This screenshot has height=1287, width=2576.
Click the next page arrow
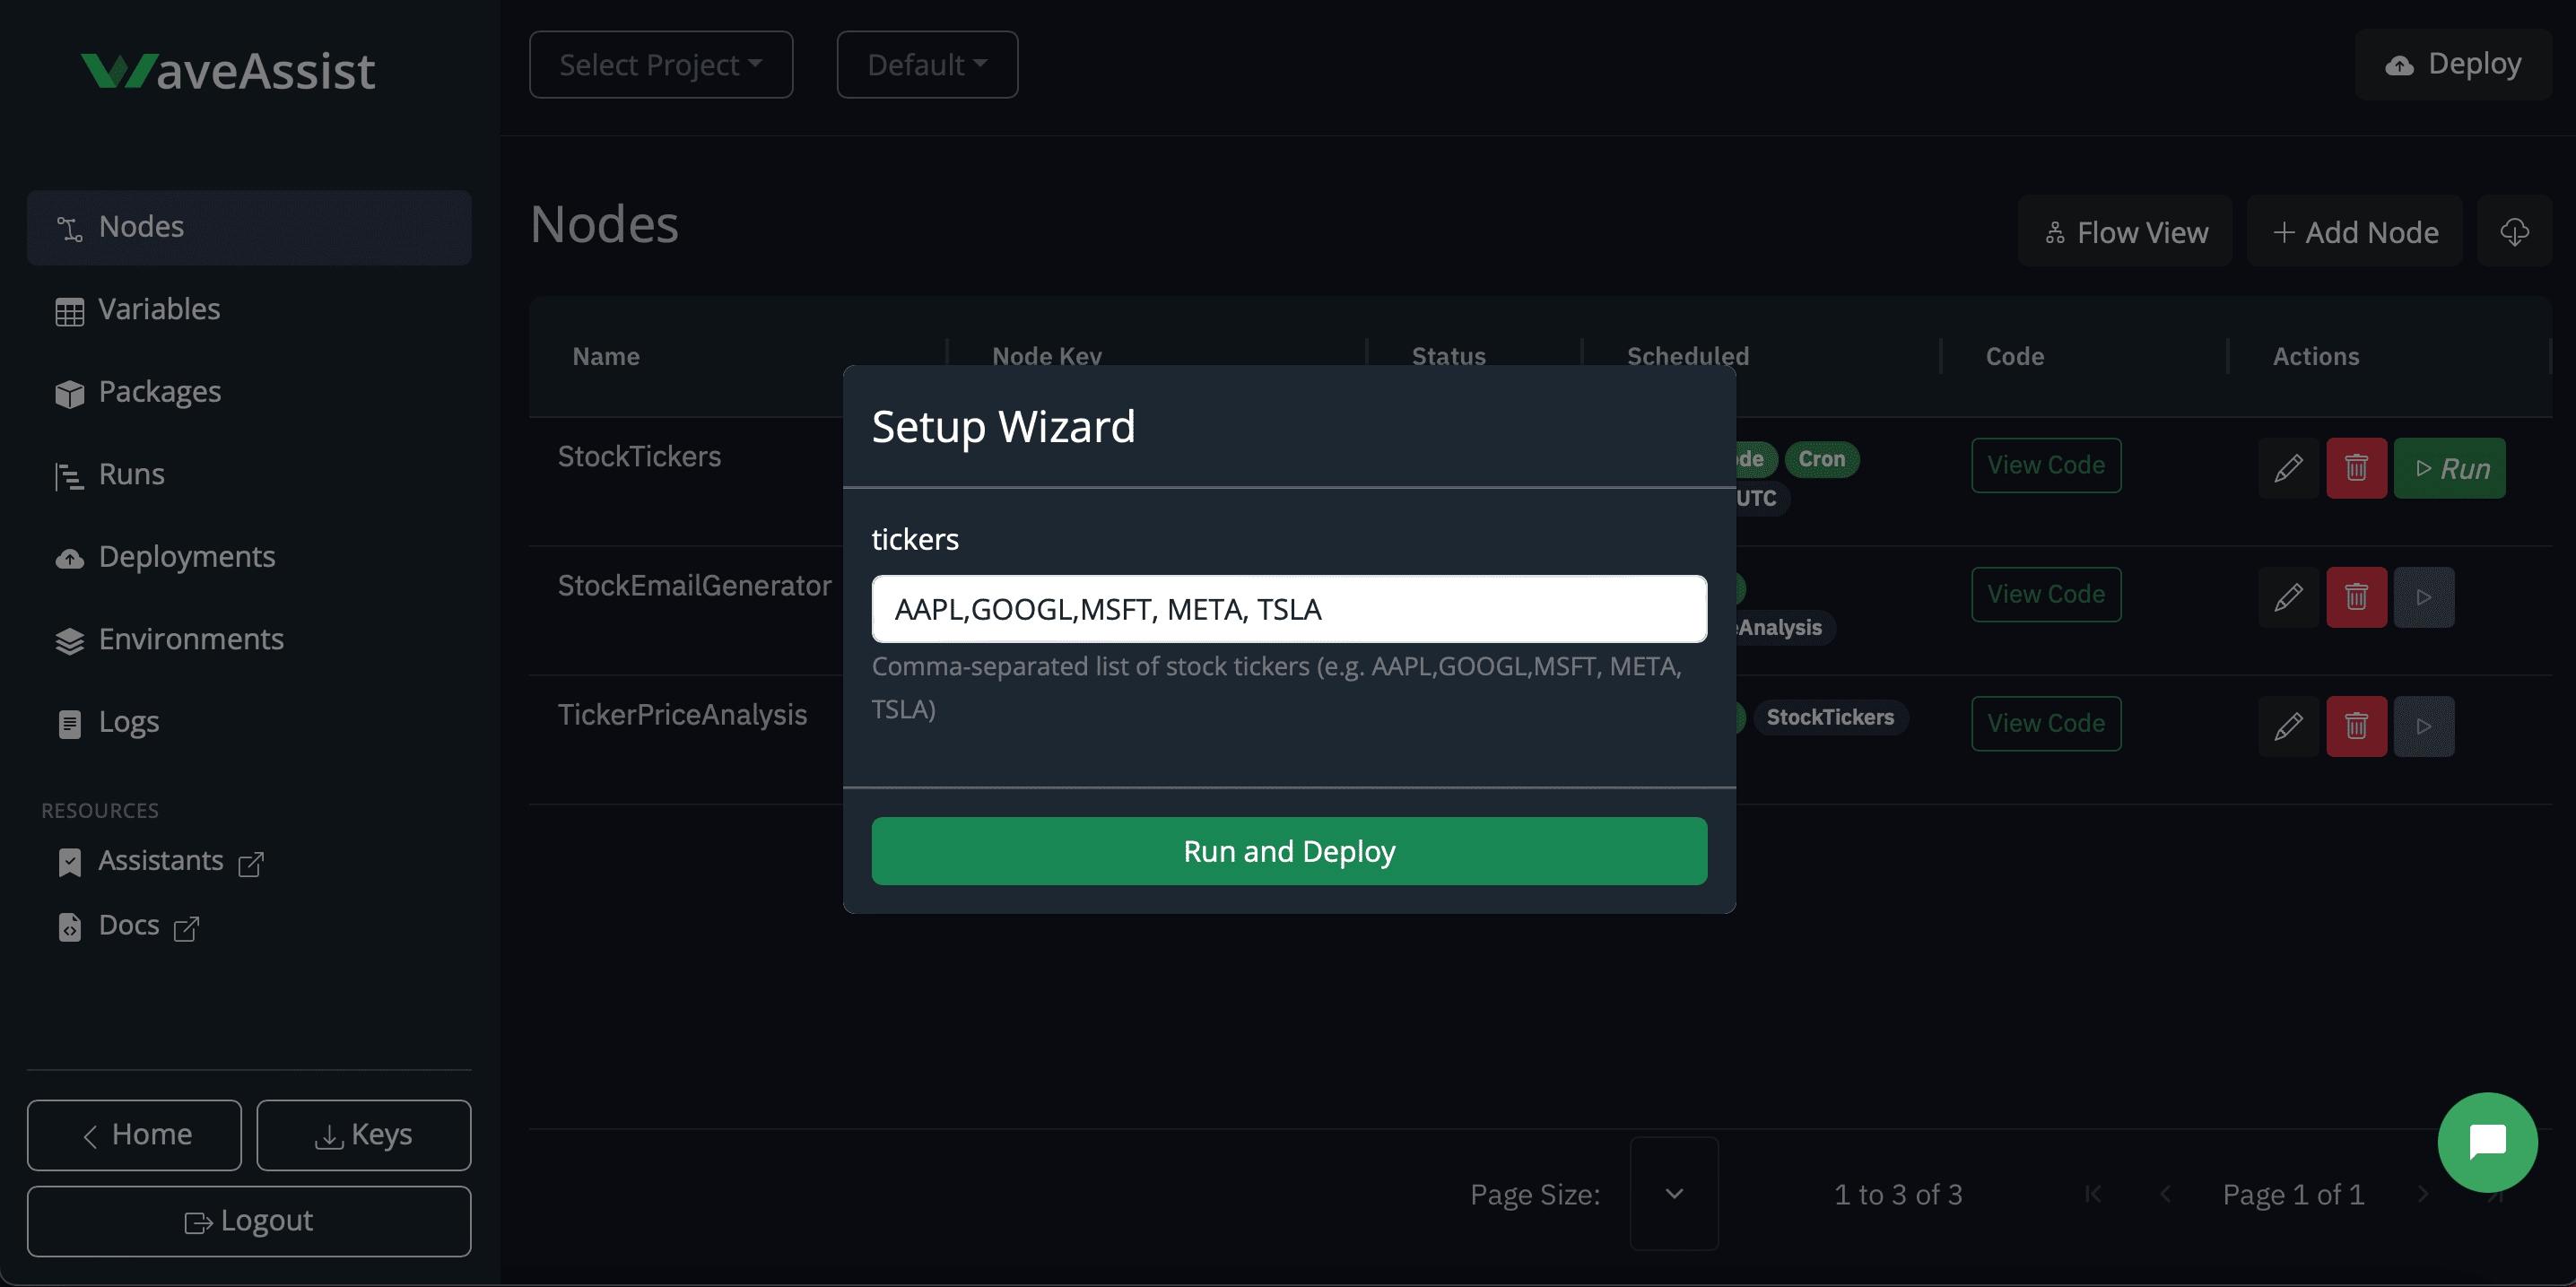[2422, 1194]
